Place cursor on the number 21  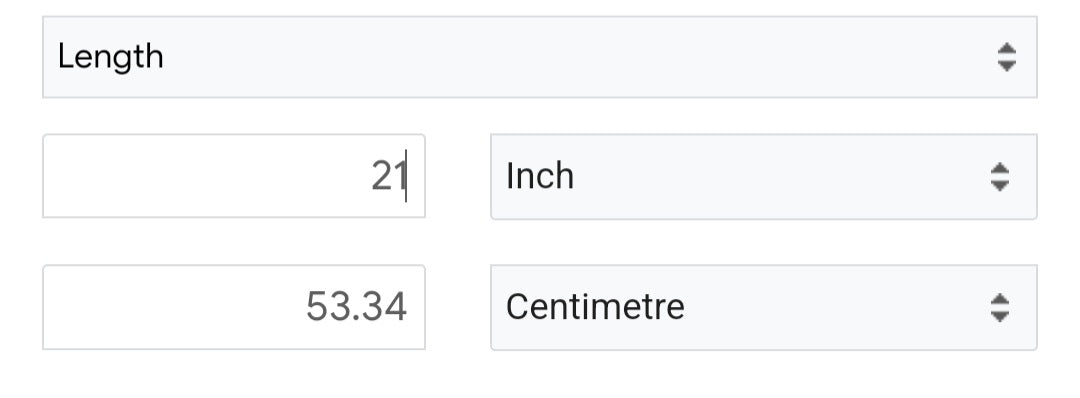coord(388,176)
